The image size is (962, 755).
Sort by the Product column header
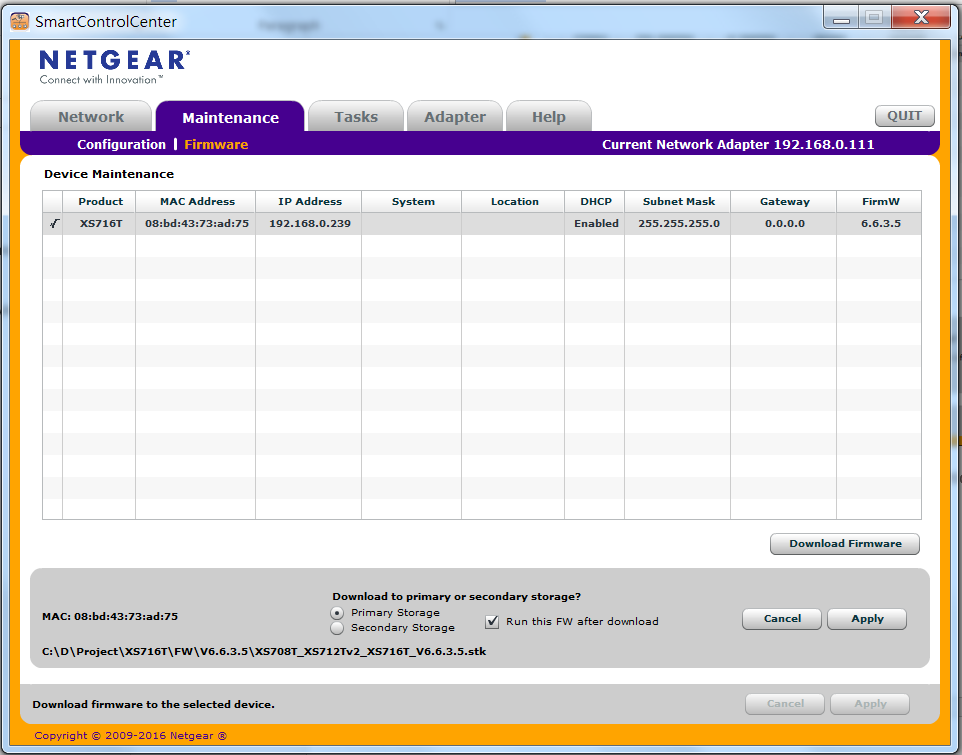click(99, 202)
